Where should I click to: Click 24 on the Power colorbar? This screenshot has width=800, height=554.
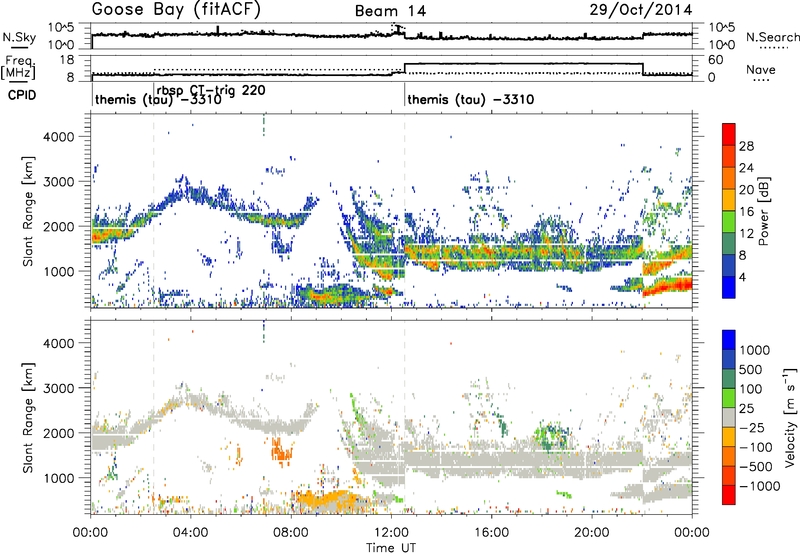(x=746, y=168)
